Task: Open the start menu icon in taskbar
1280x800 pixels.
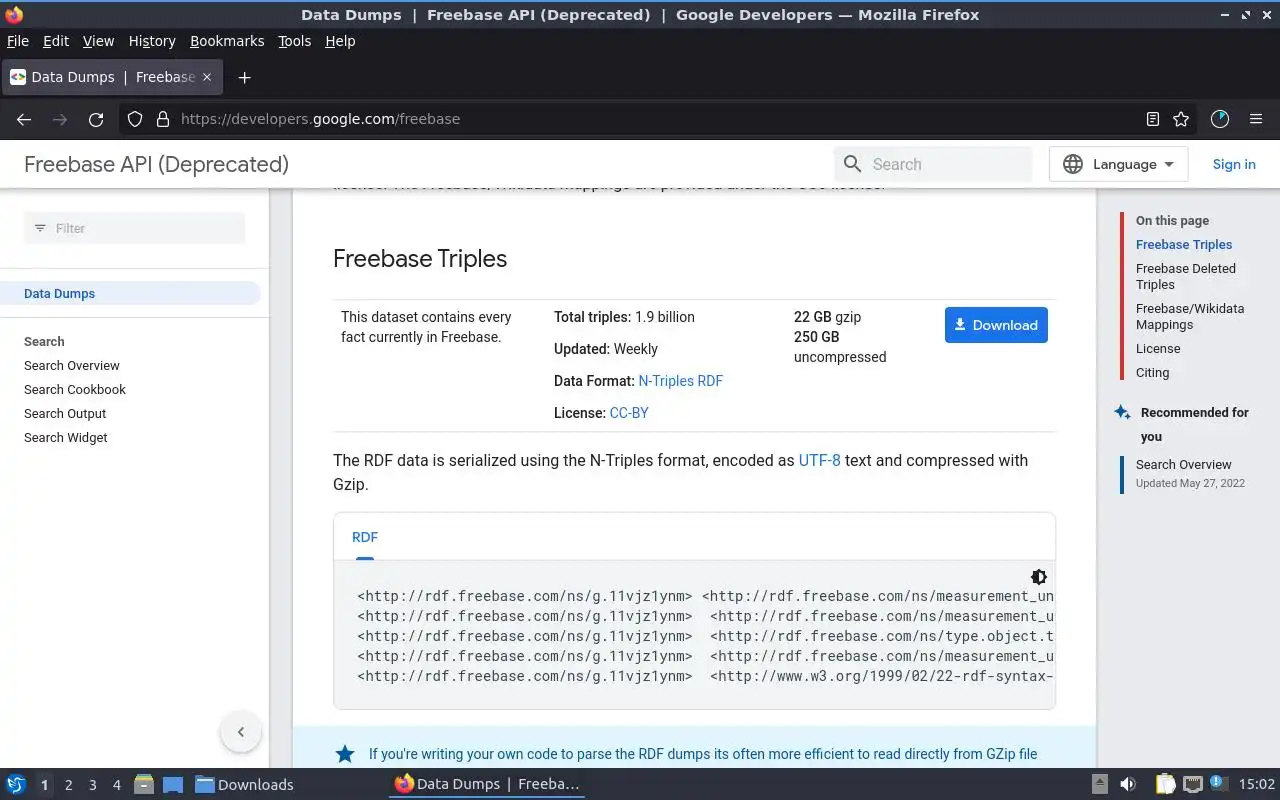Action: [x=16, y=785]
